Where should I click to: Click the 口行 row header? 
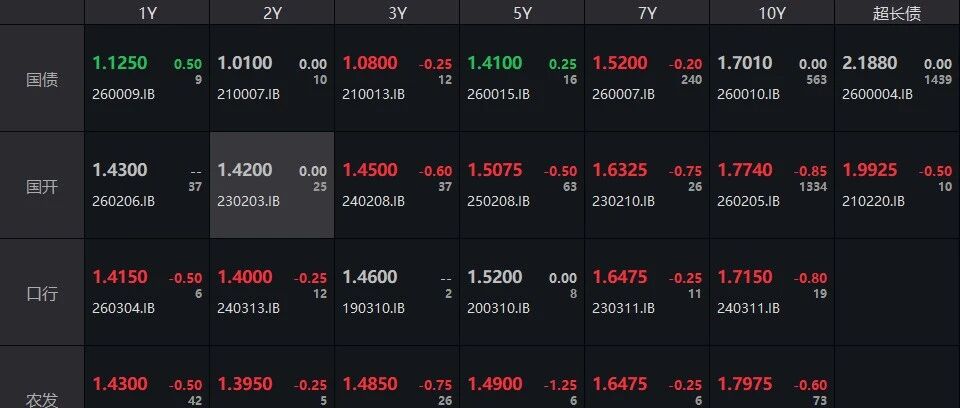[42, 293]
